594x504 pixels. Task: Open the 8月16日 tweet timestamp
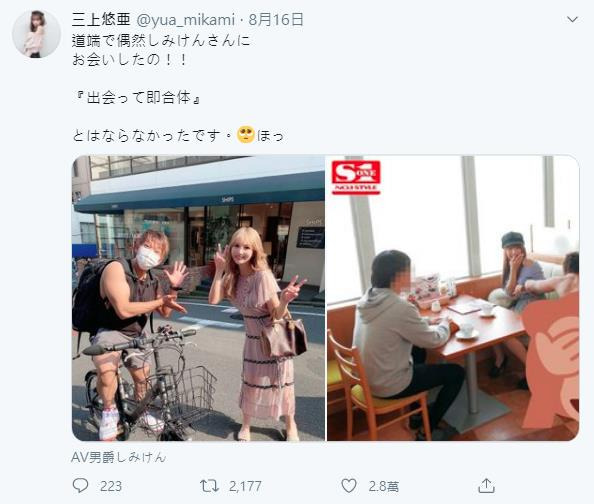(x=276, y=19)
